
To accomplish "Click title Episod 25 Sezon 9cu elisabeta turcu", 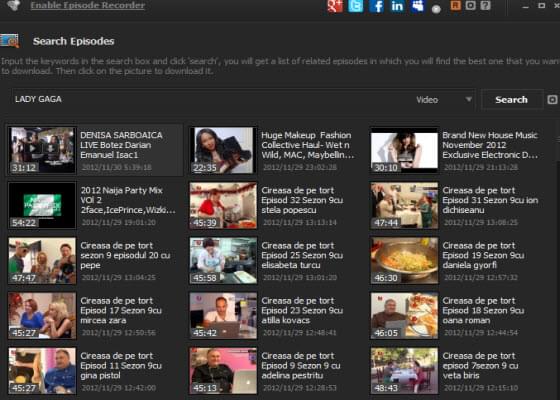I will 302,255.
